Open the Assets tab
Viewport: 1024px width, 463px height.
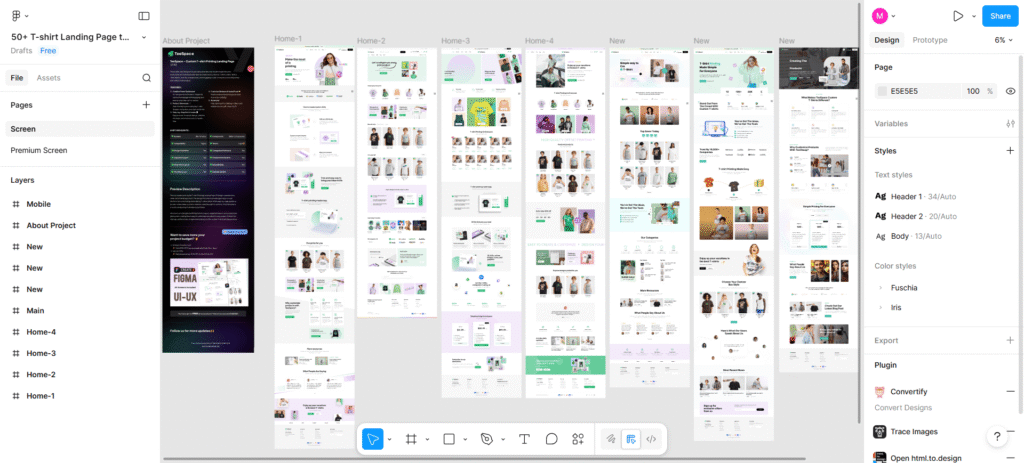coord(48,78)
